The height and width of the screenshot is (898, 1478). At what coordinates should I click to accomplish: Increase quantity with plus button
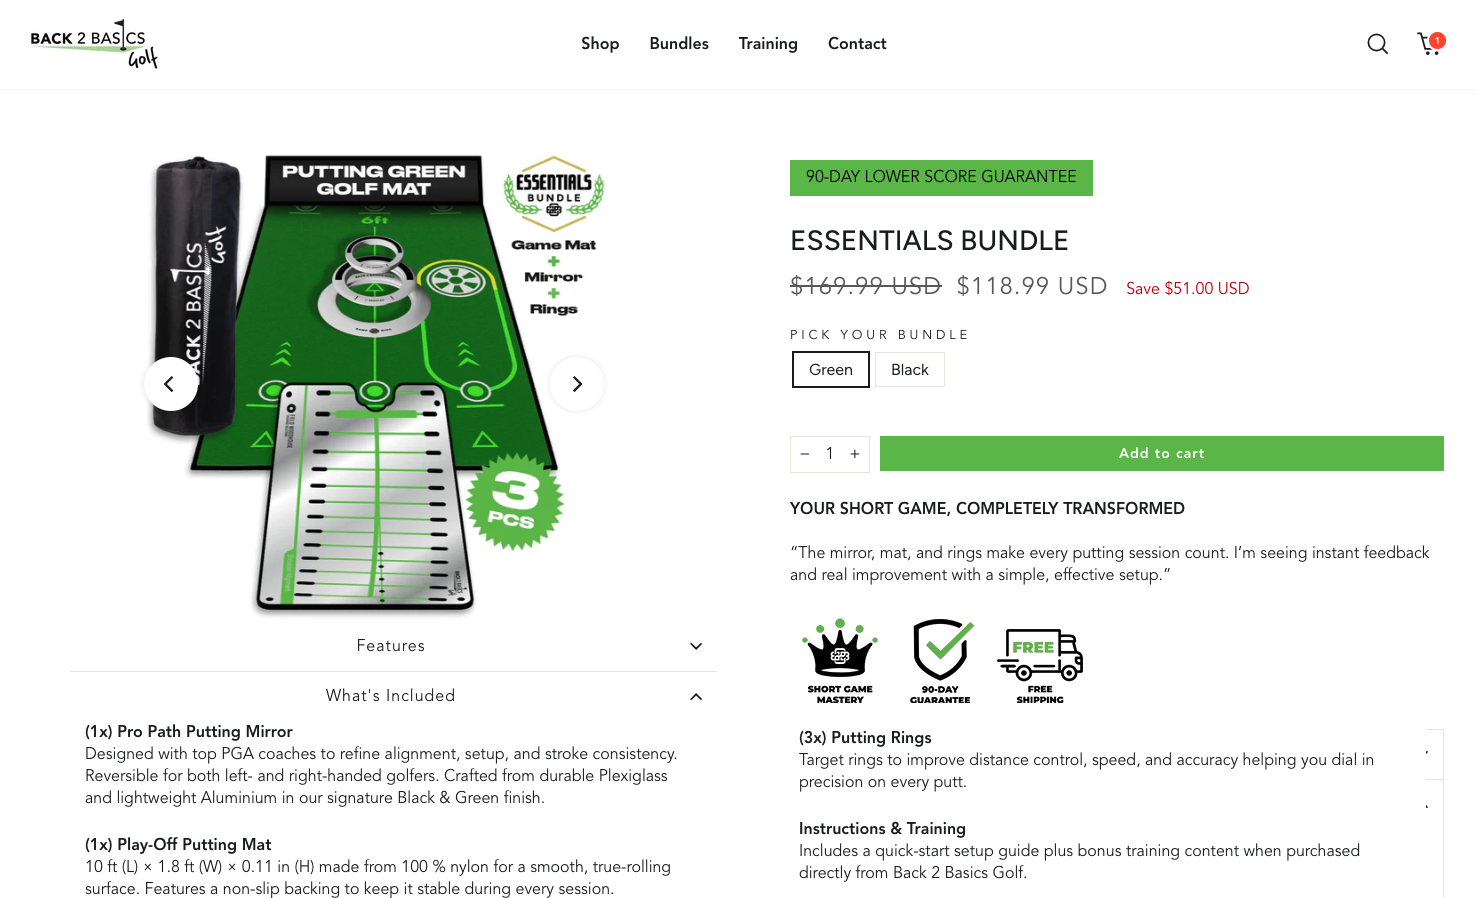click(855, 454)
